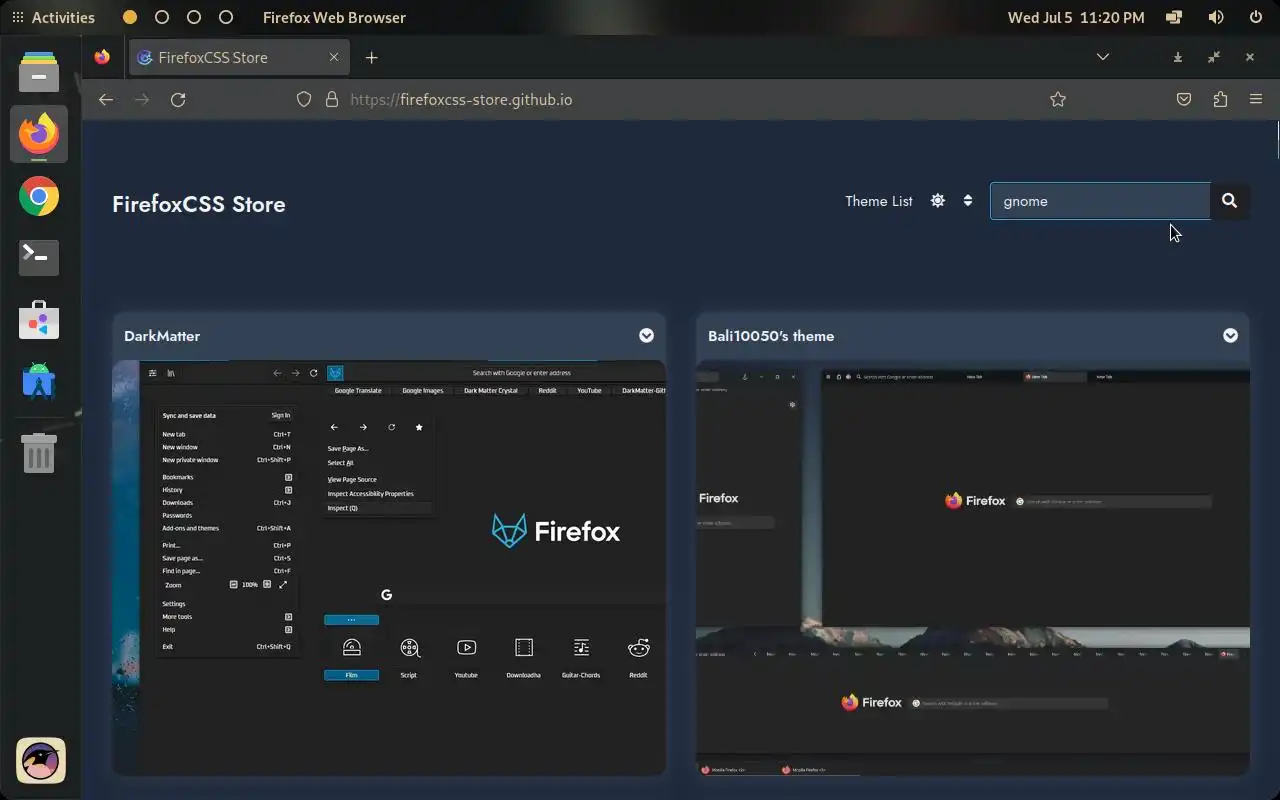The width and height of the screenshot is (1280, 800).
Task: Open the DarkMatter theme preview image
Action: coord(389,567)
